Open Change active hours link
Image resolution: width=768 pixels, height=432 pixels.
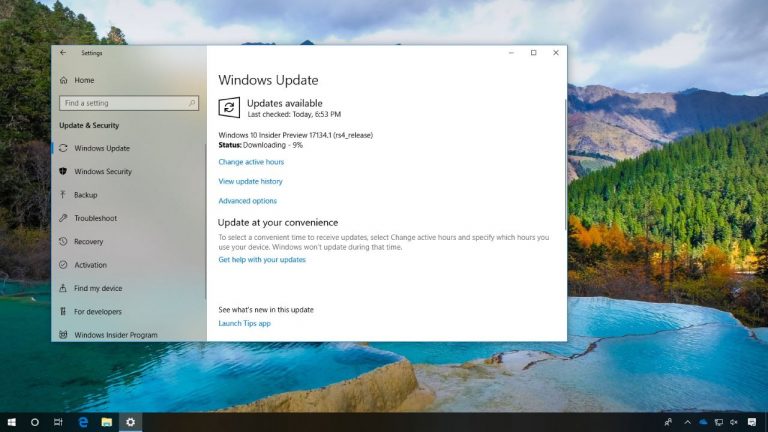pyautogui.click(x=251, y=162)
